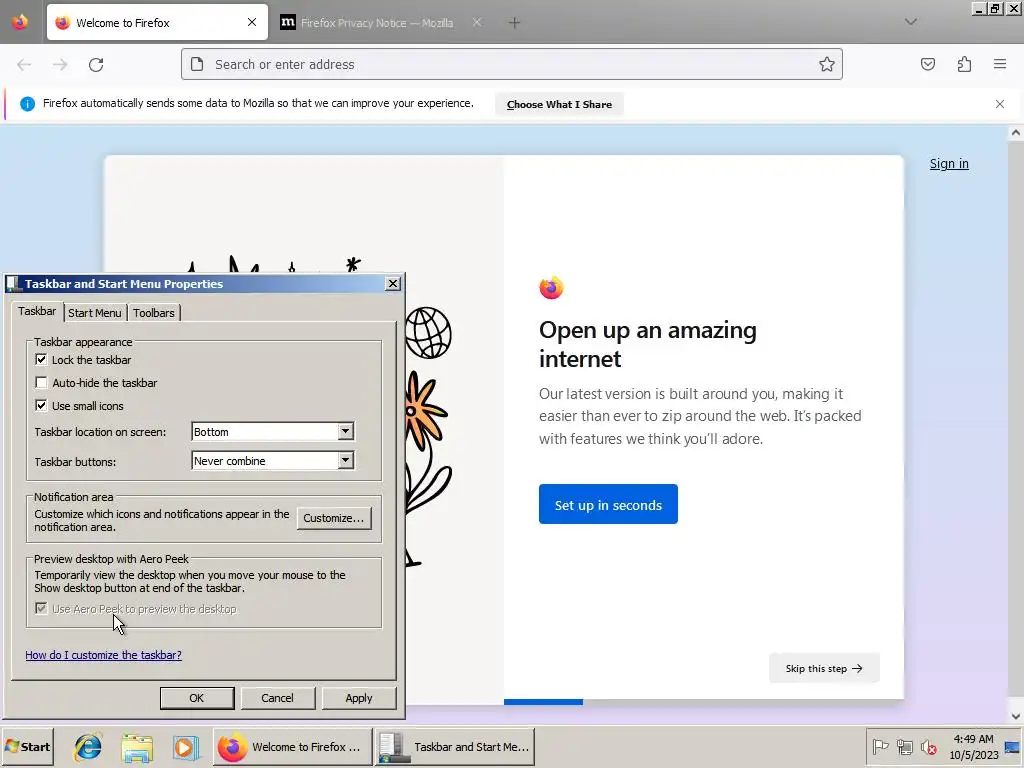Click Cancel in Taskbar Properties dialog
1024x768 pixels.
click(278, 698)
